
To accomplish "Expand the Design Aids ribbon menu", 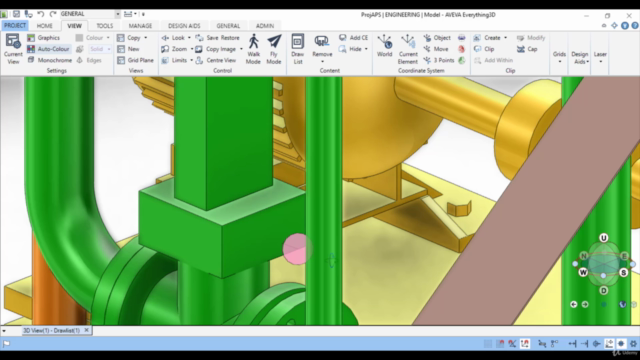I will click(x=580, y=57).
